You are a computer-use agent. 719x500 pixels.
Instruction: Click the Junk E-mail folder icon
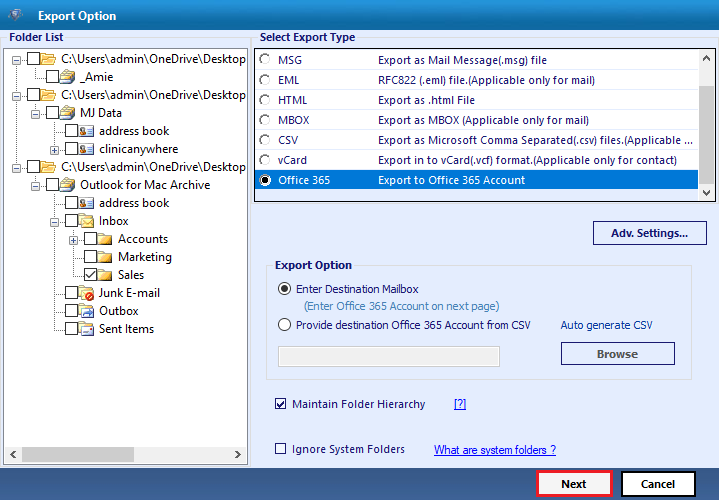pyautogui.click(x=86, y=293)
